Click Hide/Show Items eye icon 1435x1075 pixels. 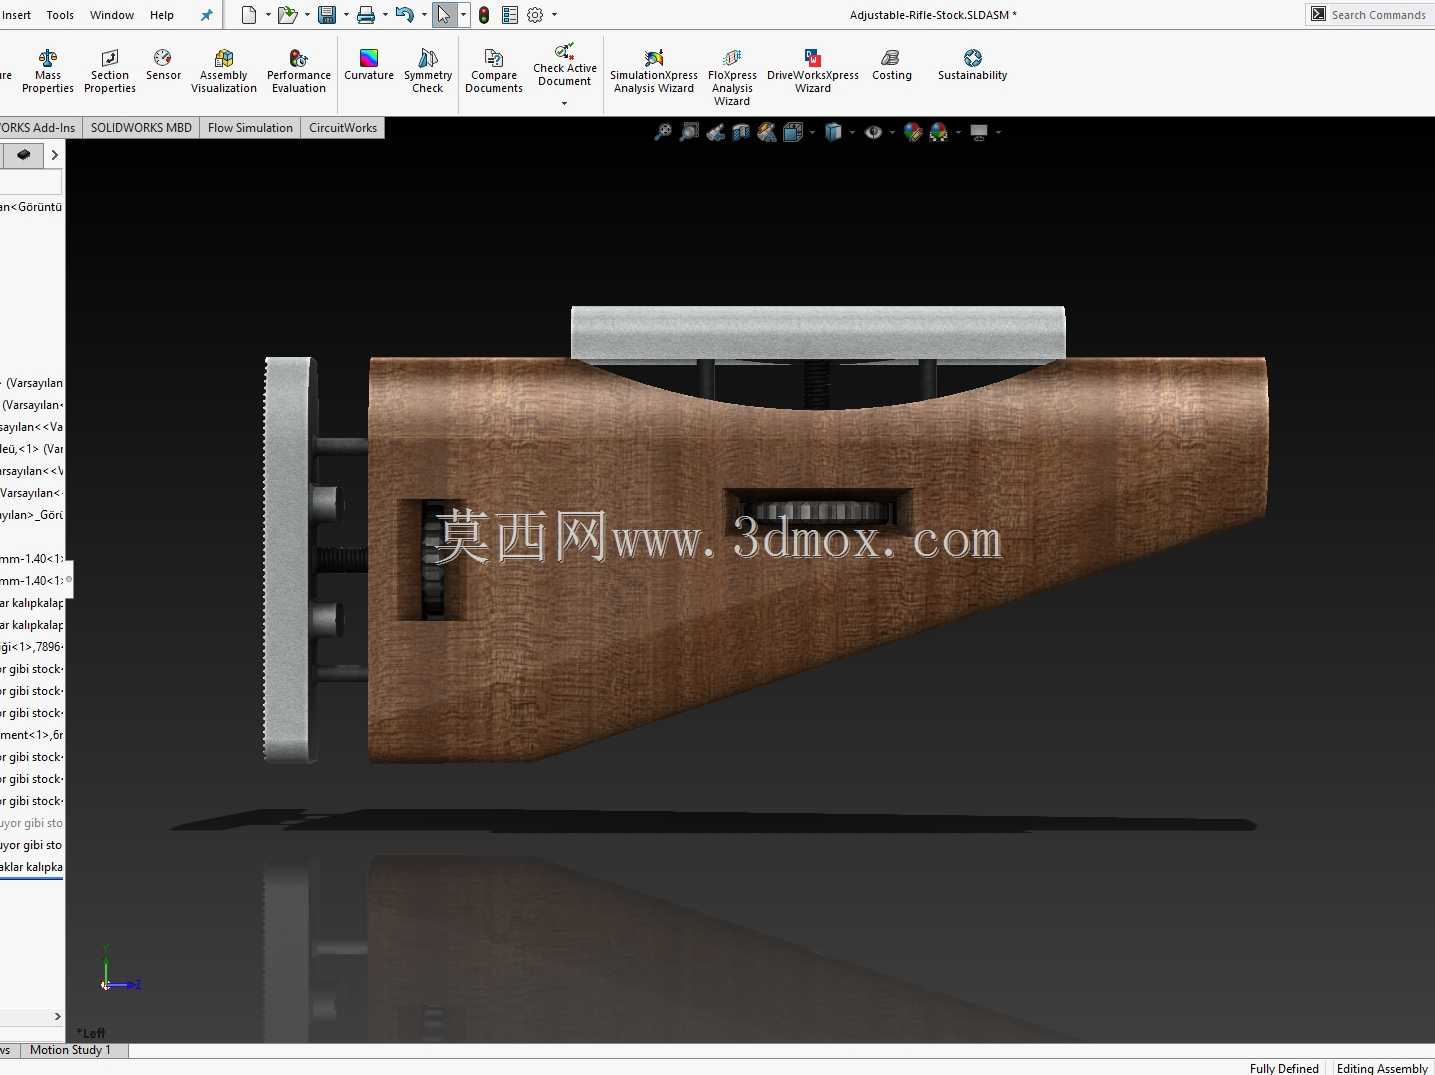tap(873, 132)
